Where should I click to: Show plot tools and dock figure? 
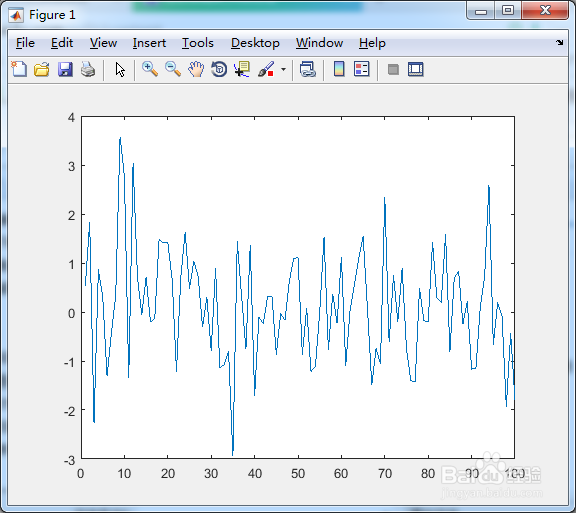pos(416,69)
